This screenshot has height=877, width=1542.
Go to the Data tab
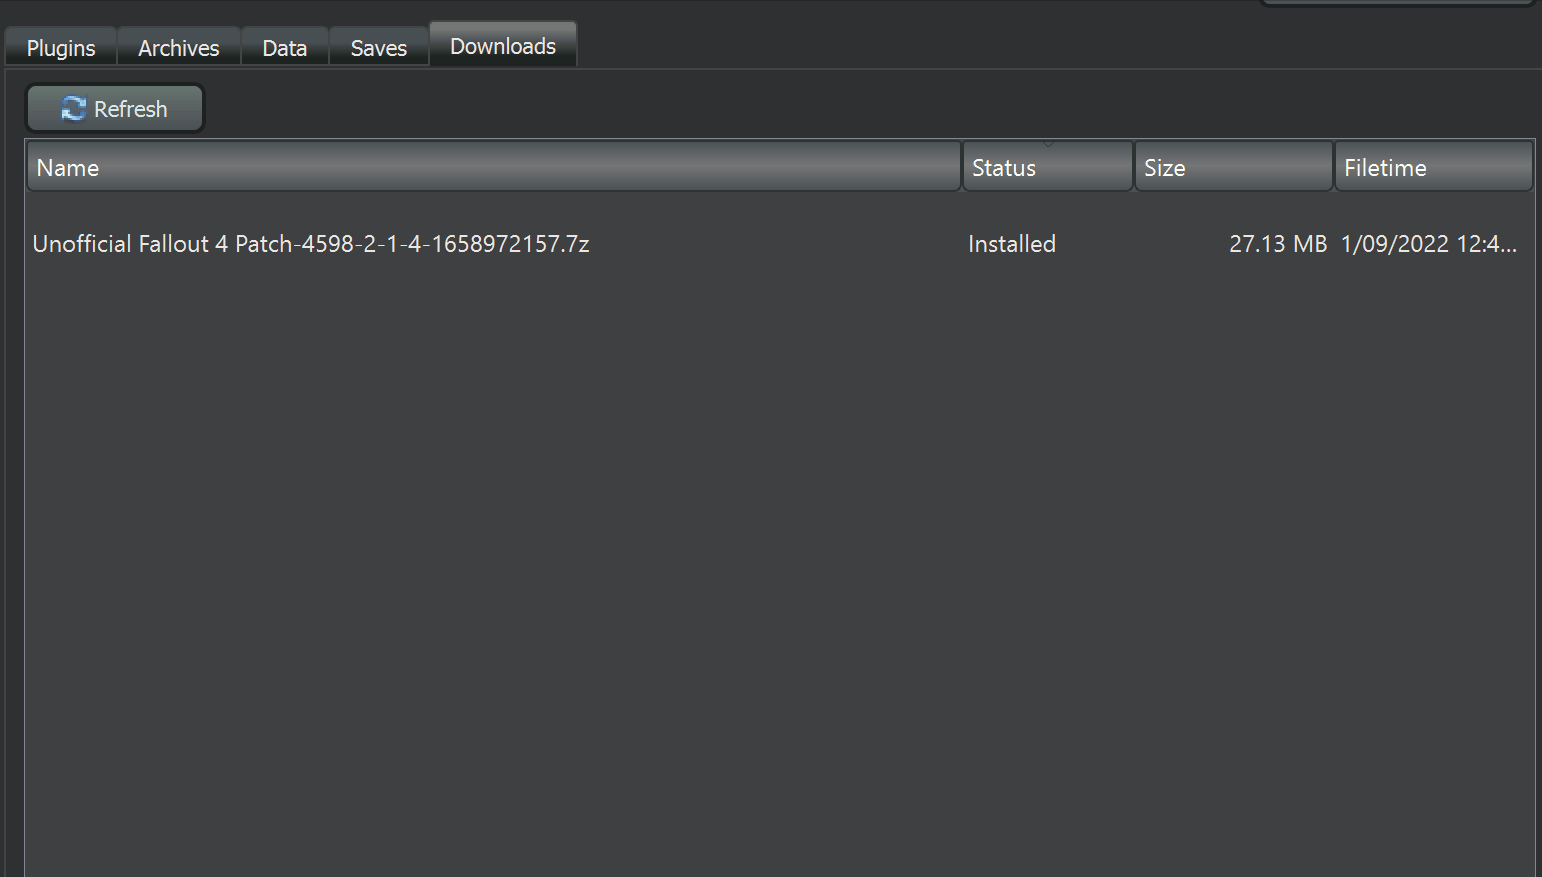(x=284, y=48)
